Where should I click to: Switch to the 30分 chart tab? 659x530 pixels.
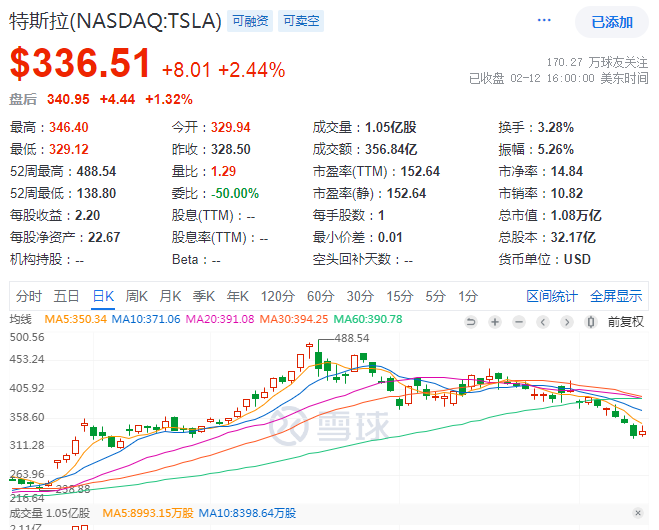pos(360,296)
